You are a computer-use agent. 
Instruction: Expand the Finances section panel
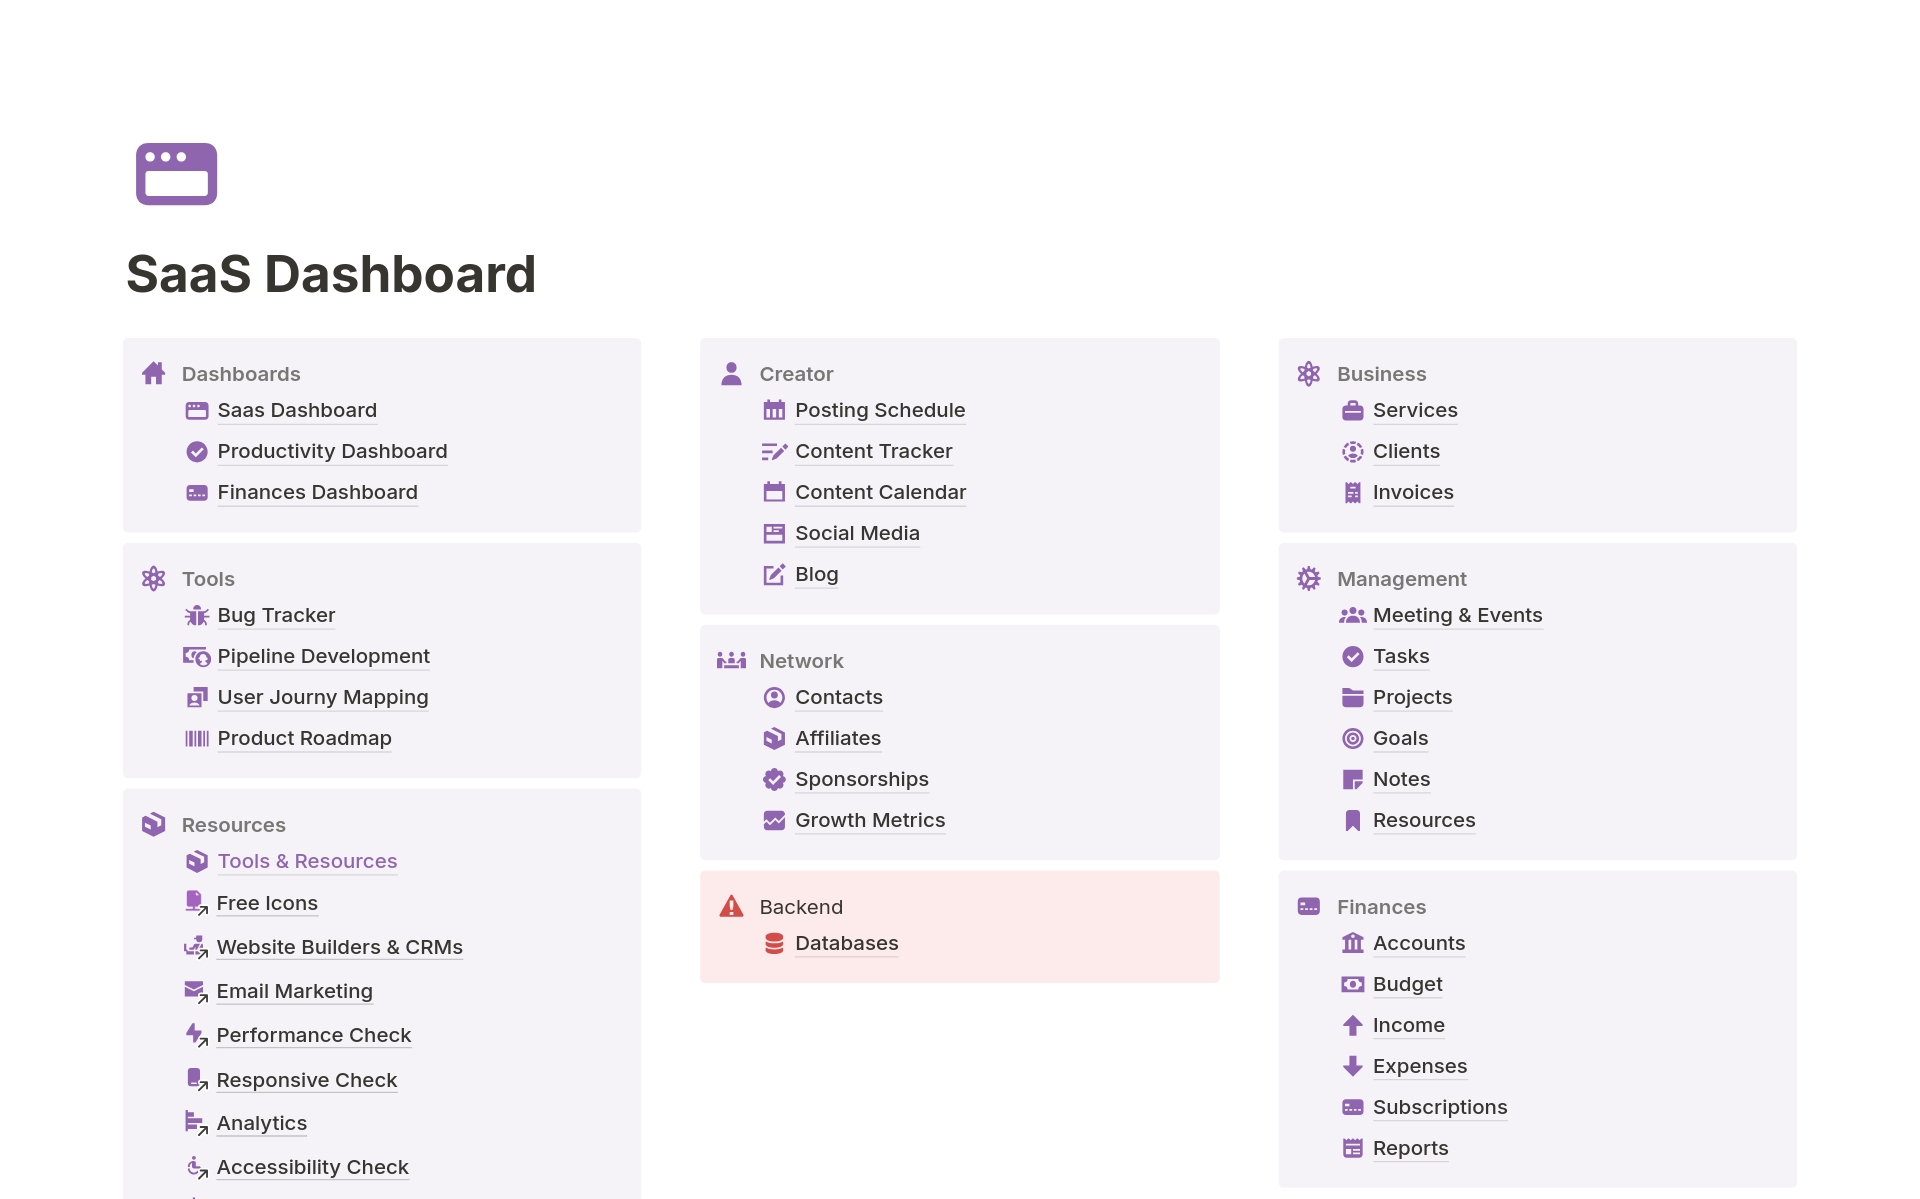point(1381,905)
